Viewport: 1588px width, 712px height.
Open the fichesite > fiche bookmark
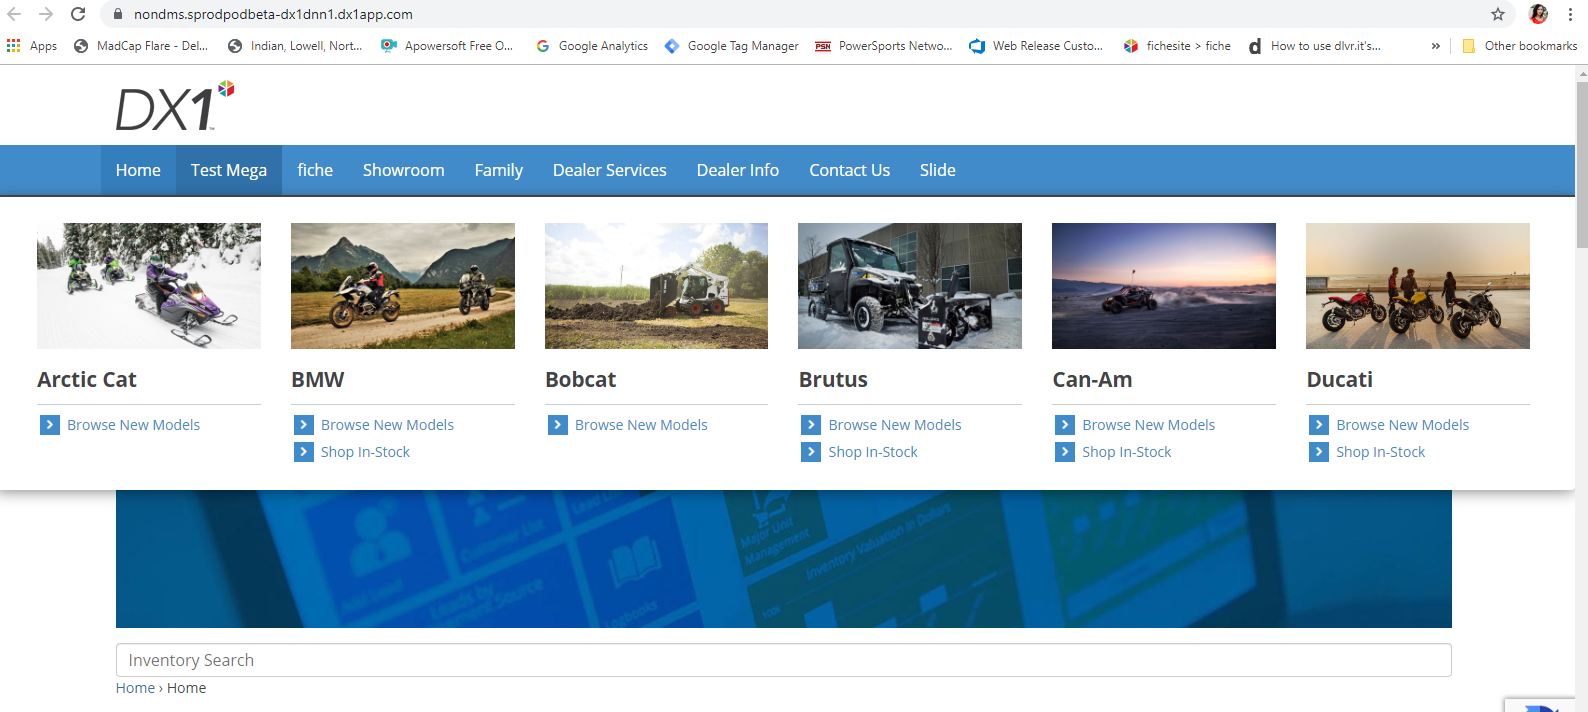tap(1177, 46)
